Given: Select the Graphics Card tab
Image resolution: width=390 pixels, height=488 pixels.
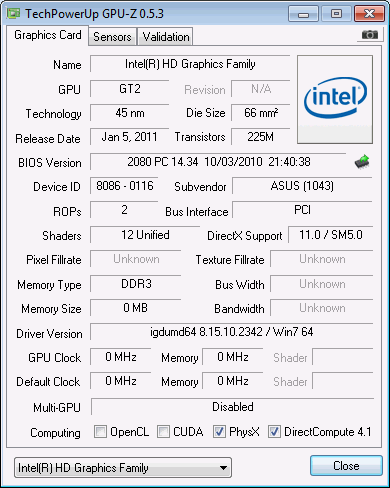Looking at the screenshot, I should click(48, 35).
